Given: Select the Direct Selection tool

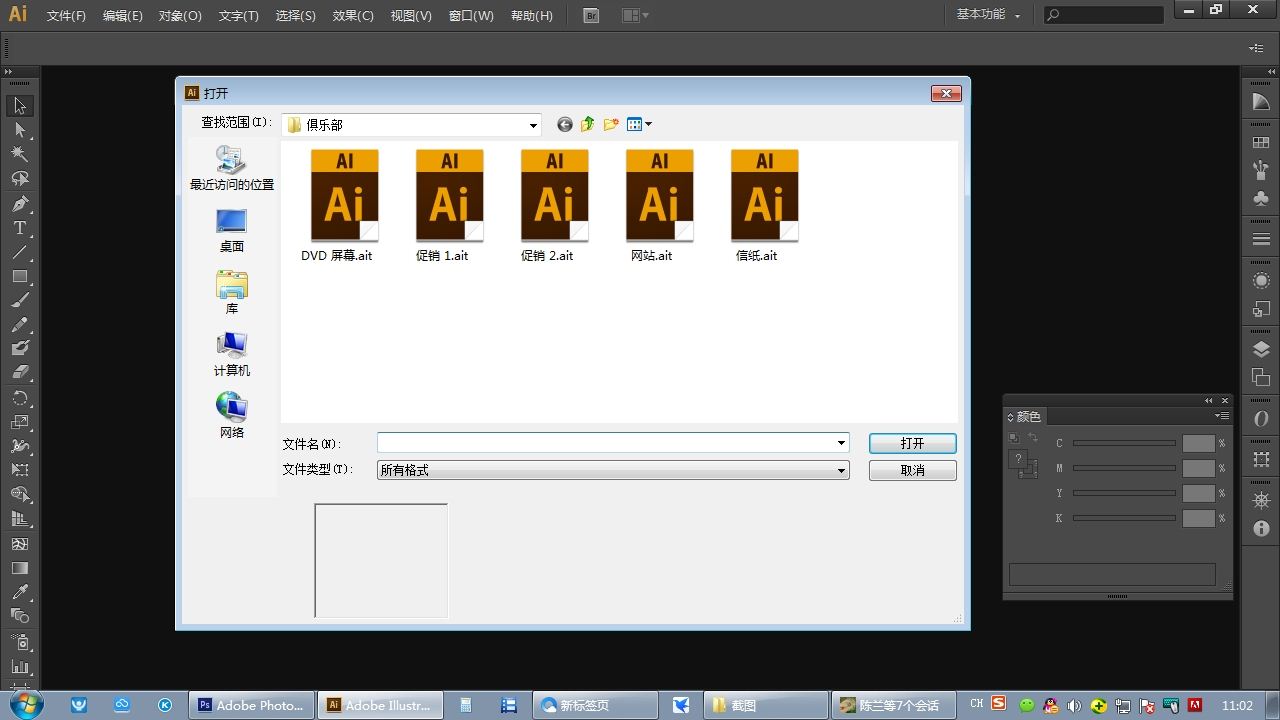Looking at the screenshot, I should pos(20,130).
